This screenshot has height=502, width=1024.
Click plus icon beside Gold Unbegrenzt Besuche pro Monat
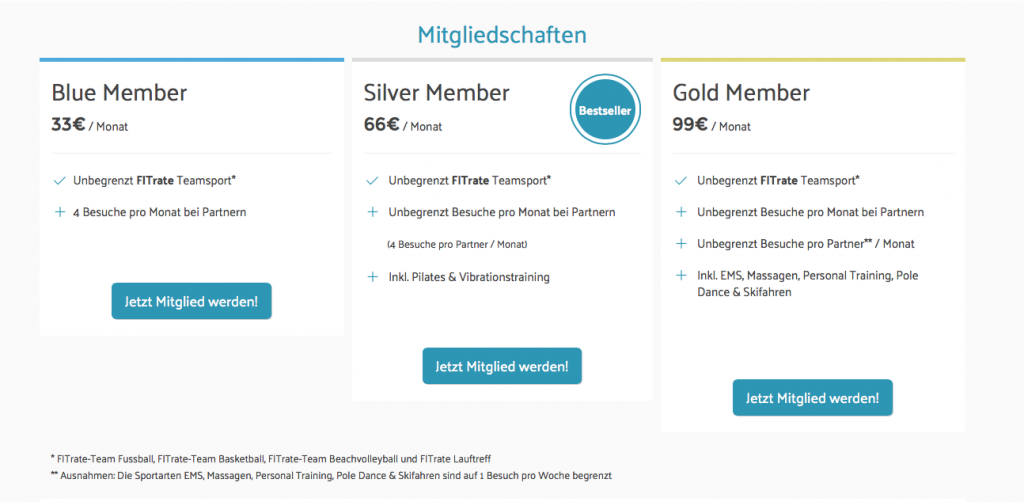point(681,212)
